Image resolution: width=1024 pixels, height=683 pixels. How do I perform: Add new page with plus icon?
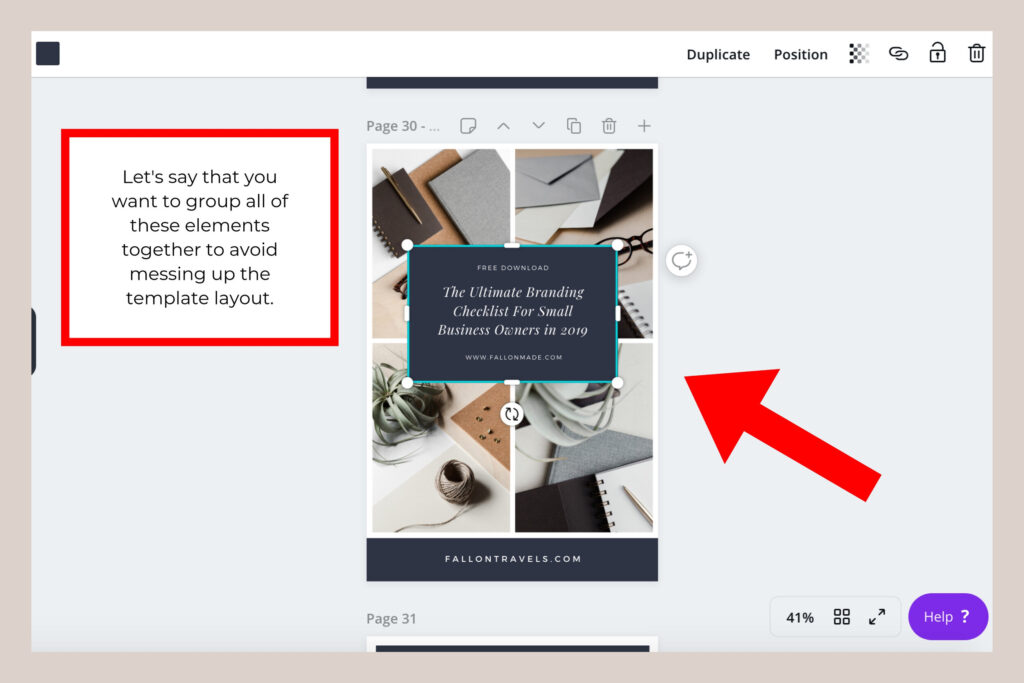pos(644,125)
